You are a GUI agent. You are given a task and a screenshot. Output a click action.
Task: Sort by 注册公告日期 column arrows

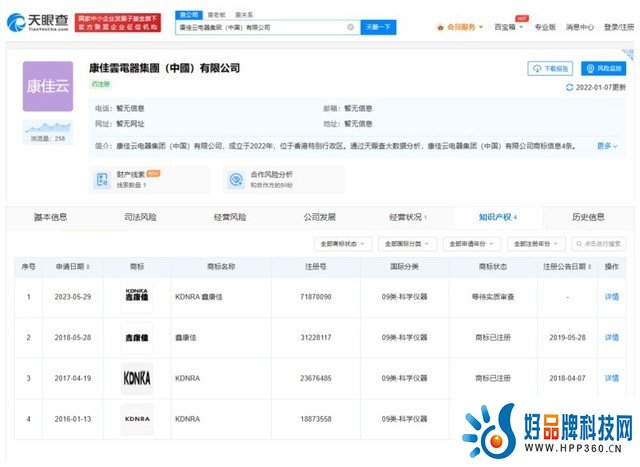pyautogui.click(x=590, y=267)
